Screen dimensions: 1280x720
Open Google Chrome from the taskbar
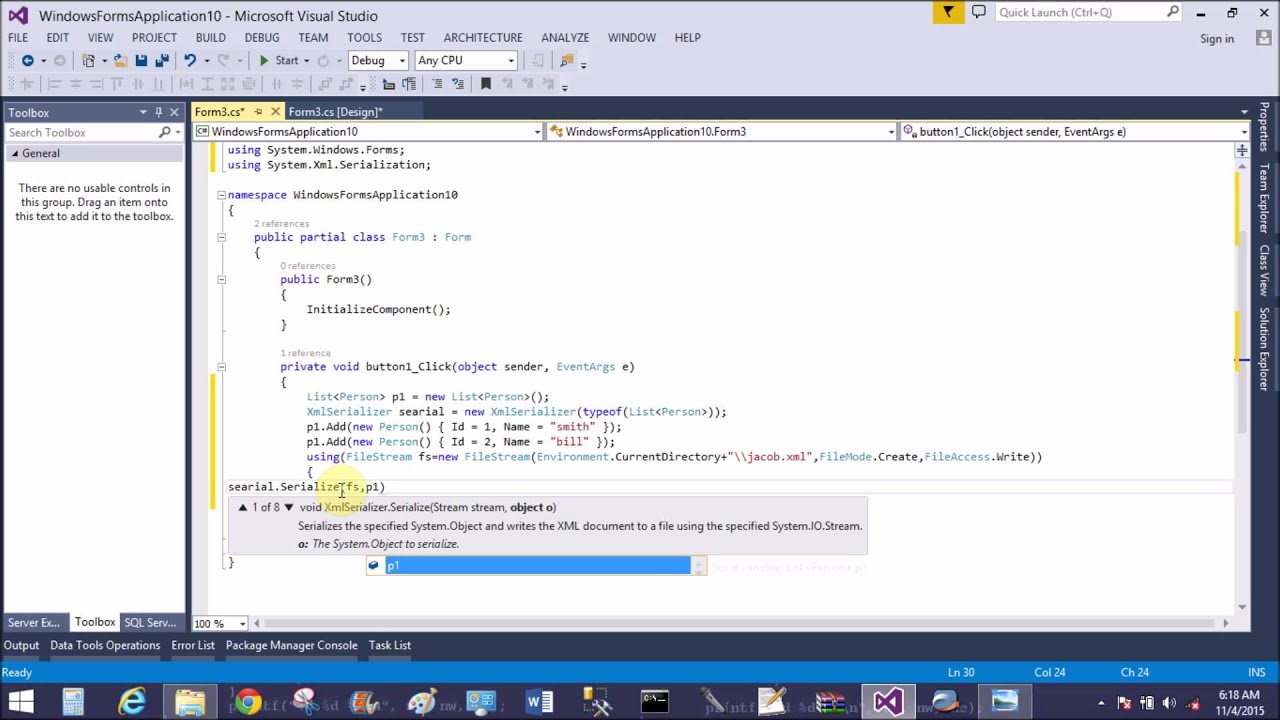(247, 702)
